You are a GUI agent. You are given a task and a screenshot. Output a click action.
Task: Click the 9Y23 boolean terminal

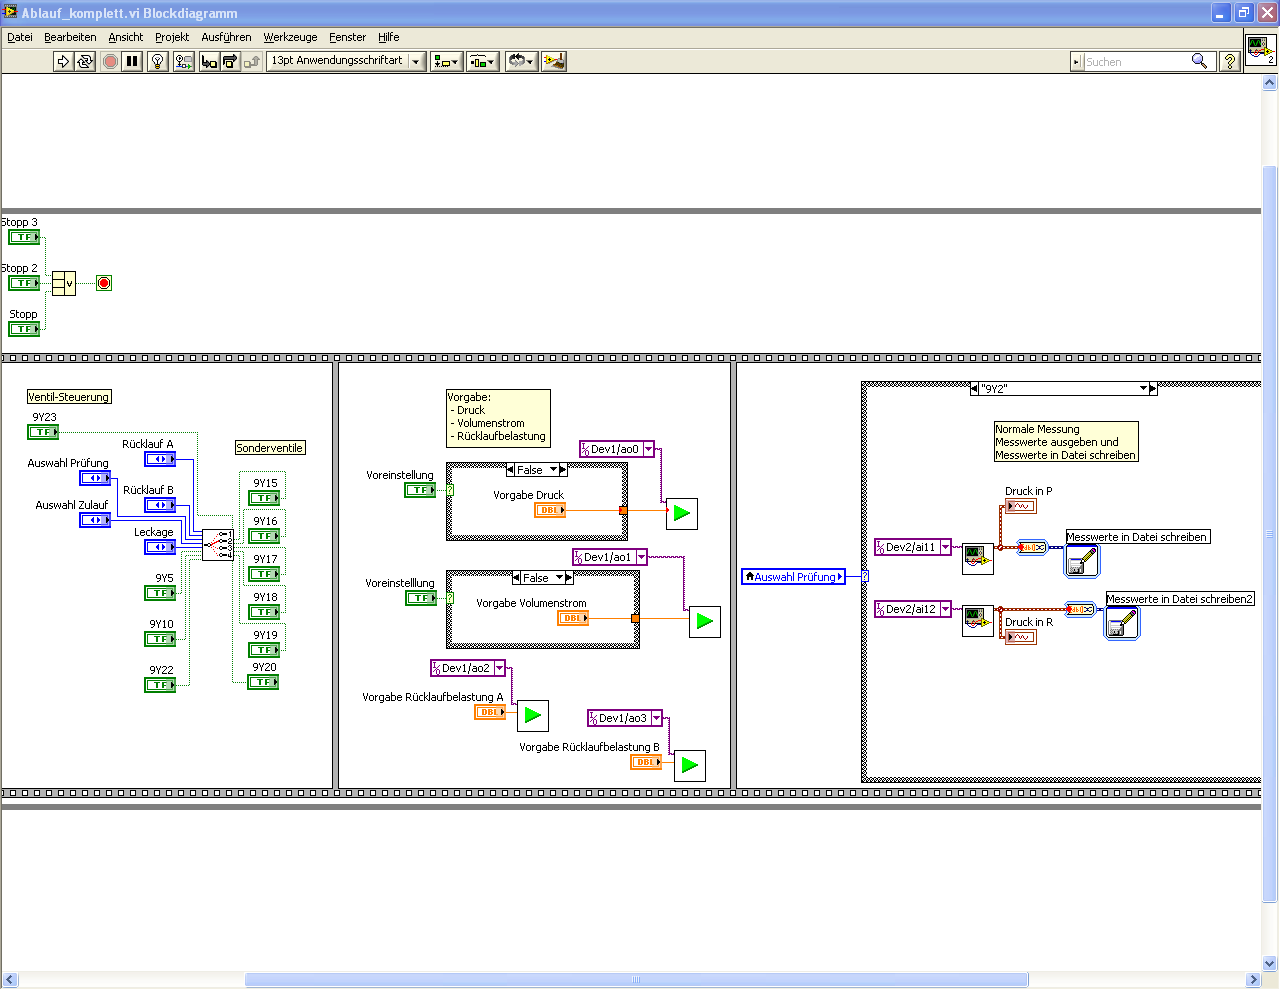click(43, 432)
